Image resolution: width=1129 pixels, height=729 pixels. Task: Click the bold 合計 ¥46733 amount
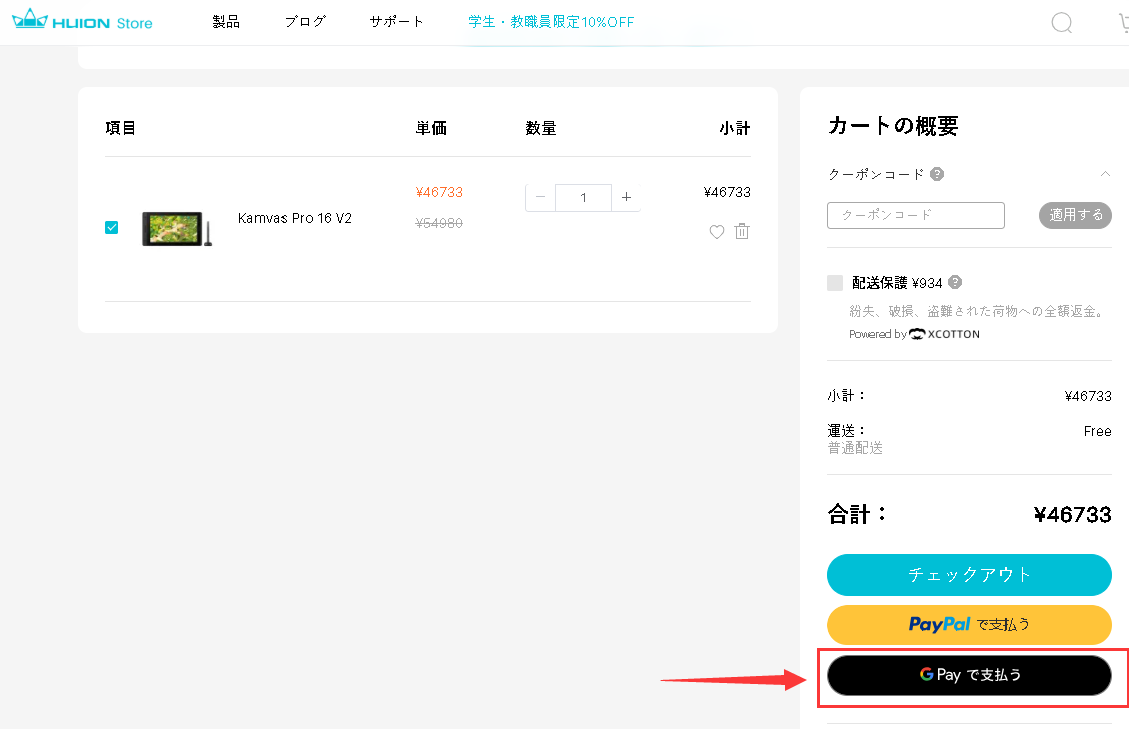tap(1072, 514)
